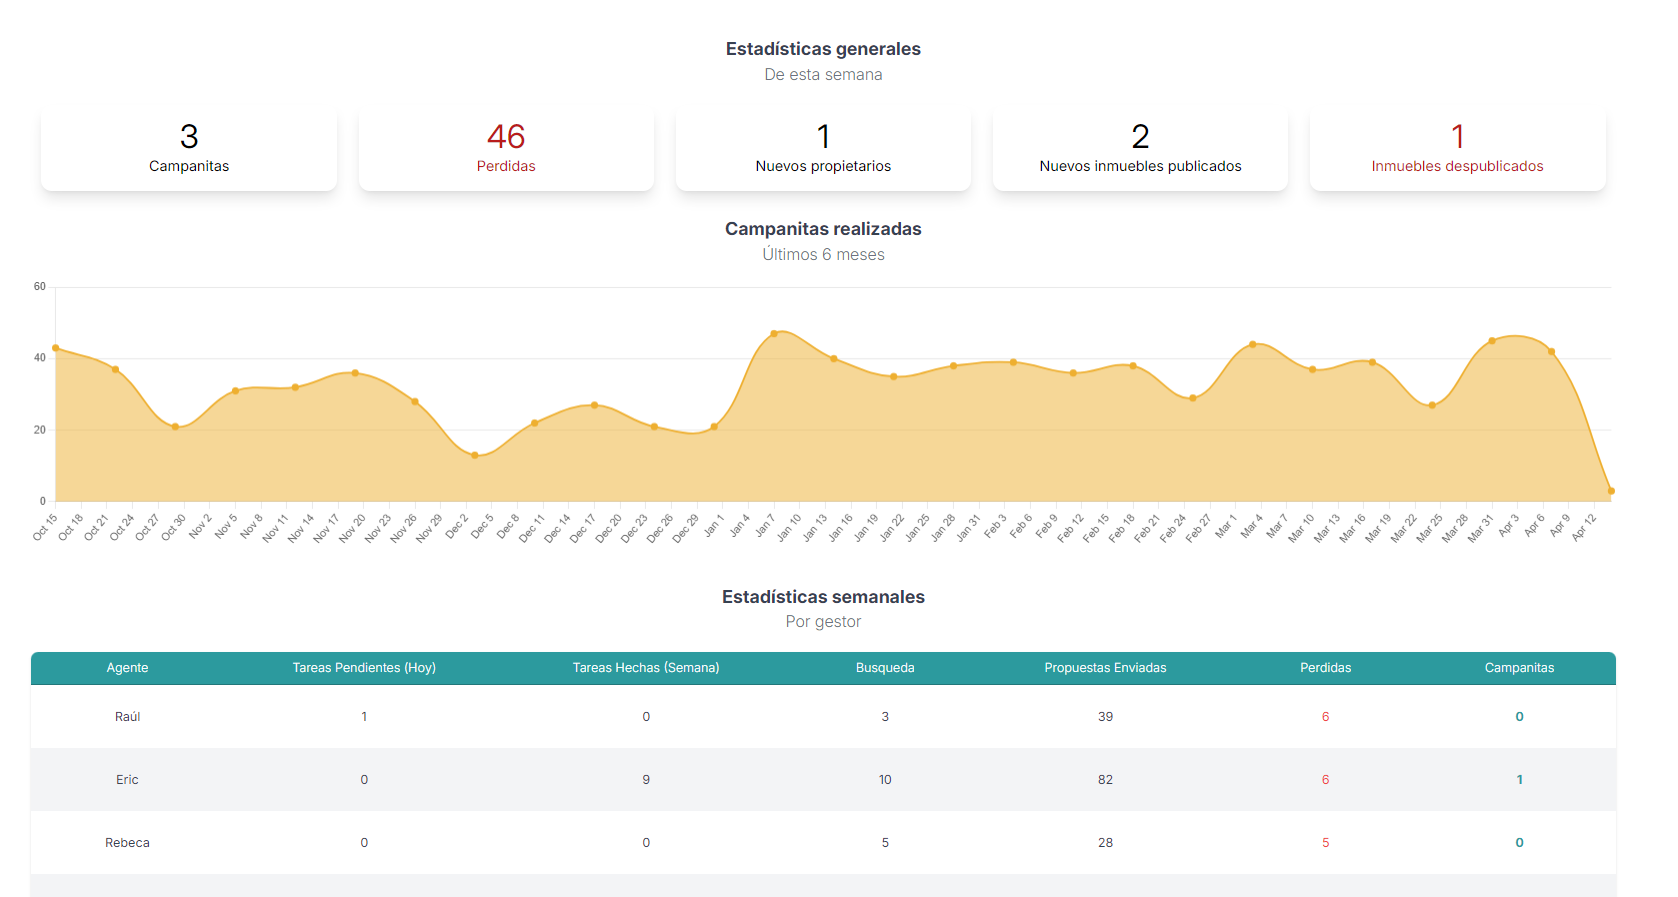
Task: Select the Propuestas Enviadas column header
Action: tap(1105, 668)
